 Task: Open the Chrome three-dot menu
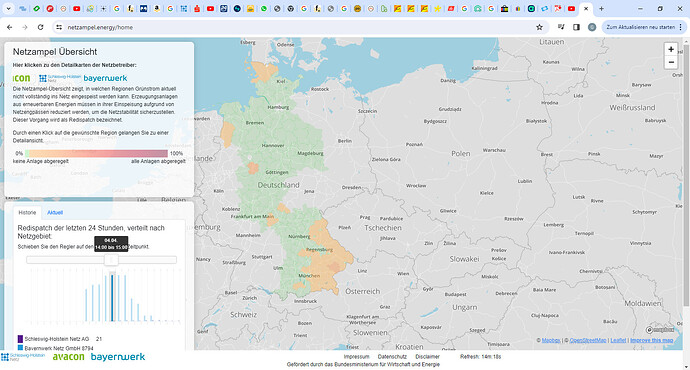681,27
